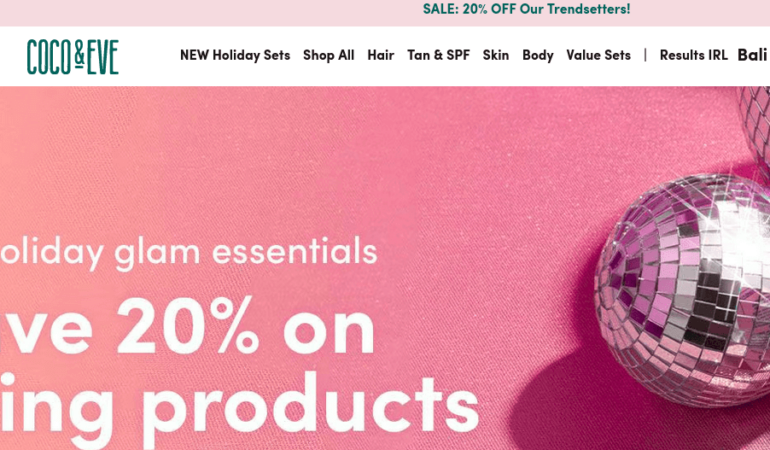Click the holiday glam essentials banner text
The width and height of the screenshot is (770, 450).
189,252
